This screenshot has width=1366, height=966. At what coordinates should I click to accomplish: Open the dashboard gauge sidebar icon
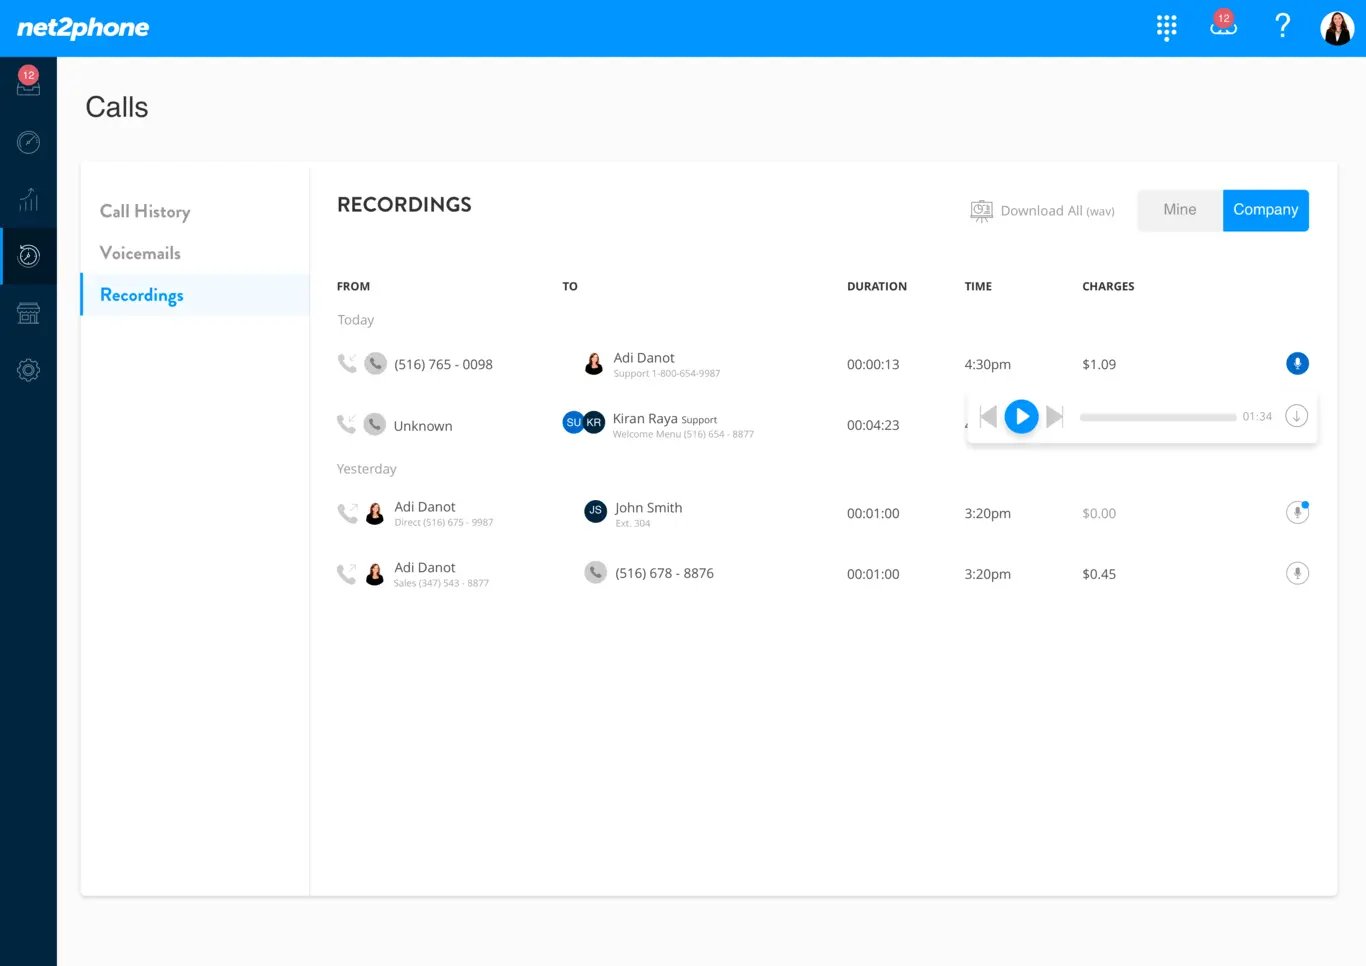pos(28,142)
